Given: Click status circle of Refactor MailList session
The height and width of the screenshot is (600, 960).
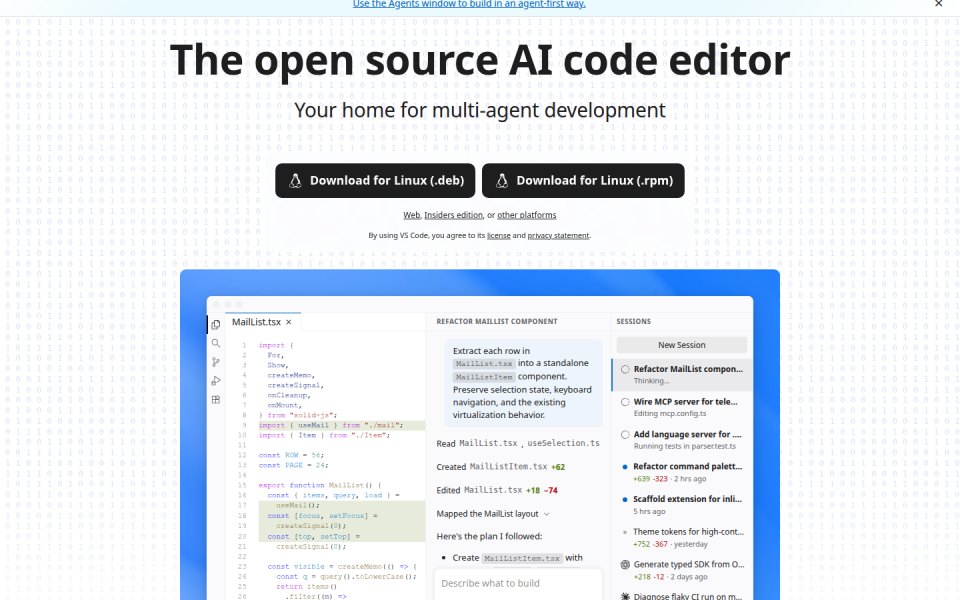Looking at the screenshot, I should point(625,369).
